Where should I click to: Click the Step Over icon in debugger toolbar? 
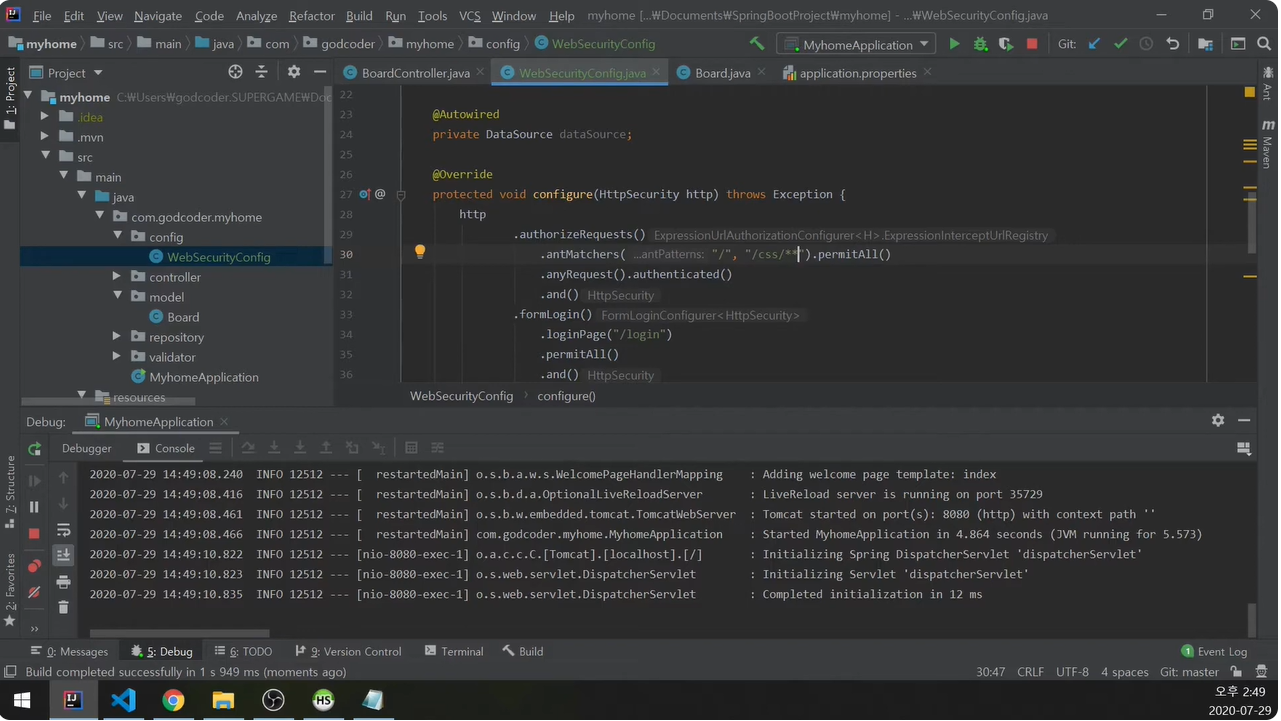point(248,448)
